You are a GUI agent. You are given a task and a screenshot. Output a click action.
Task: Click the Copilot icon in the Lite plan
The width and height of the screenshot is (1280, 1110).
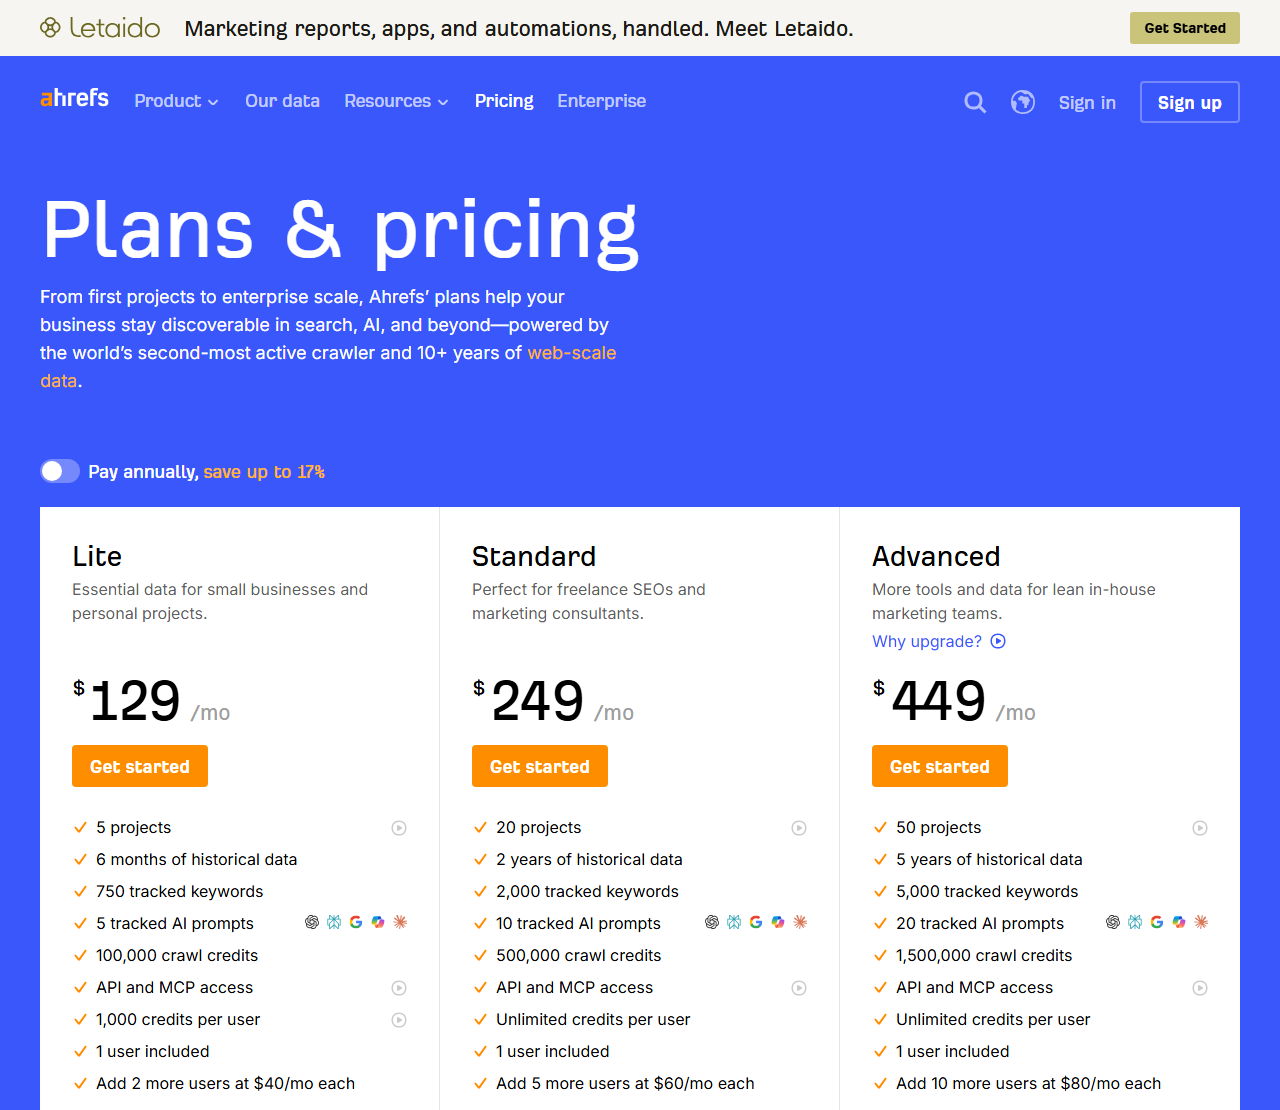[378, 922]
